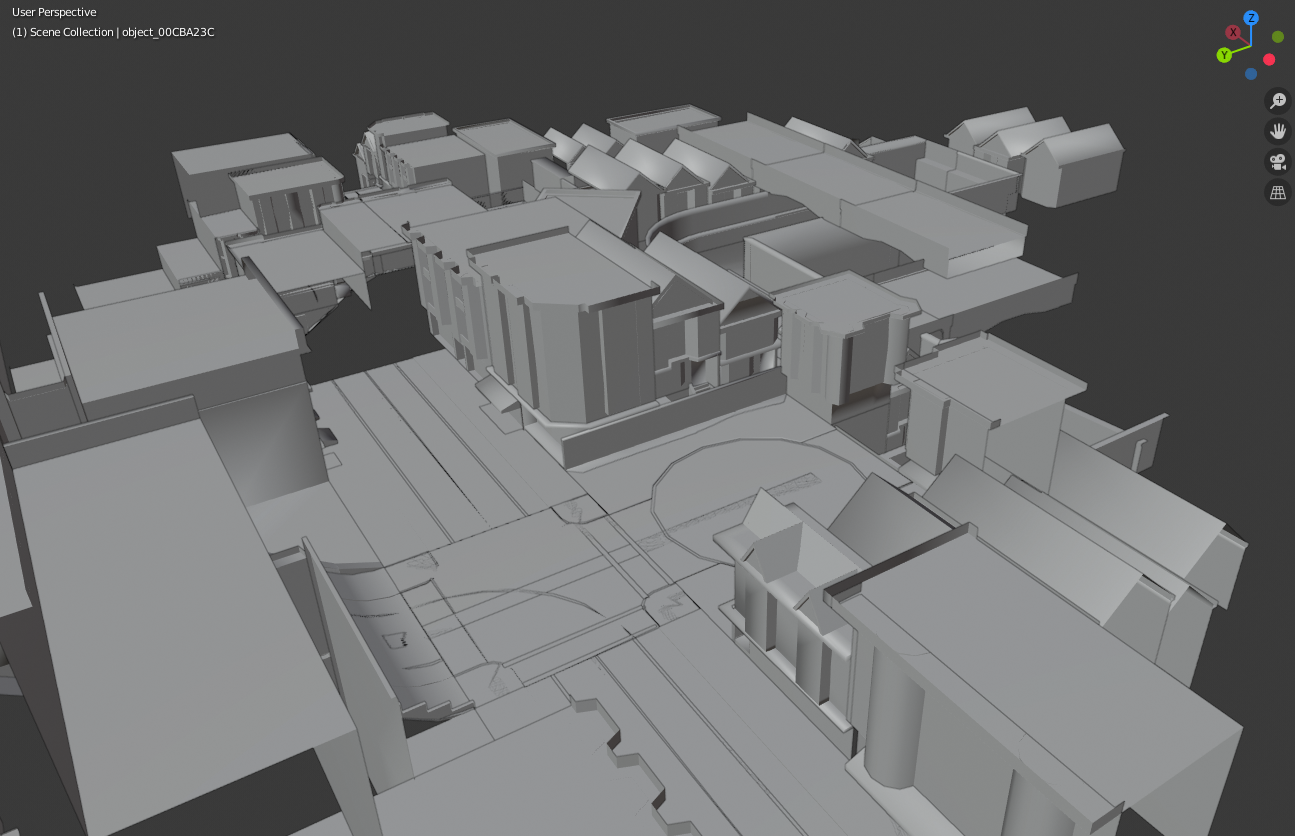
Task: Click the unlabeled dark green negative Y axis dot
Action: point(1278,37)
